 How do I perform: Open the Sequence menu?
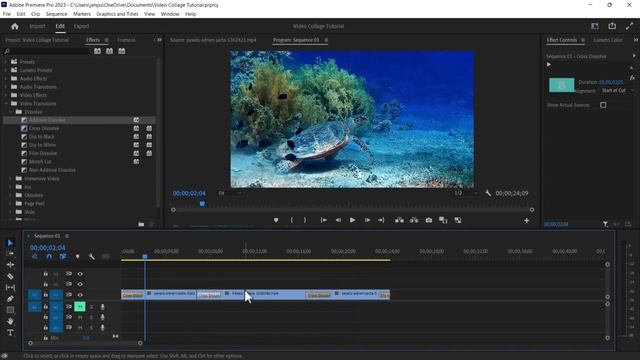click(x=56, y=14)
